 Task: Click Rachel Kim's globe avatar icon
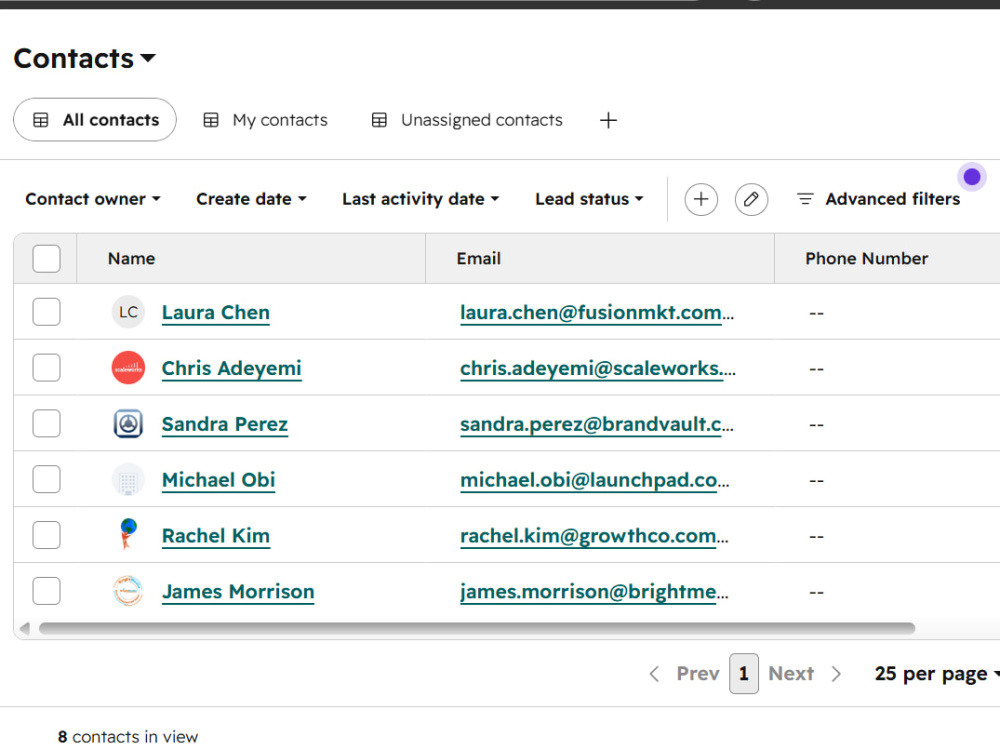point(128,534)
